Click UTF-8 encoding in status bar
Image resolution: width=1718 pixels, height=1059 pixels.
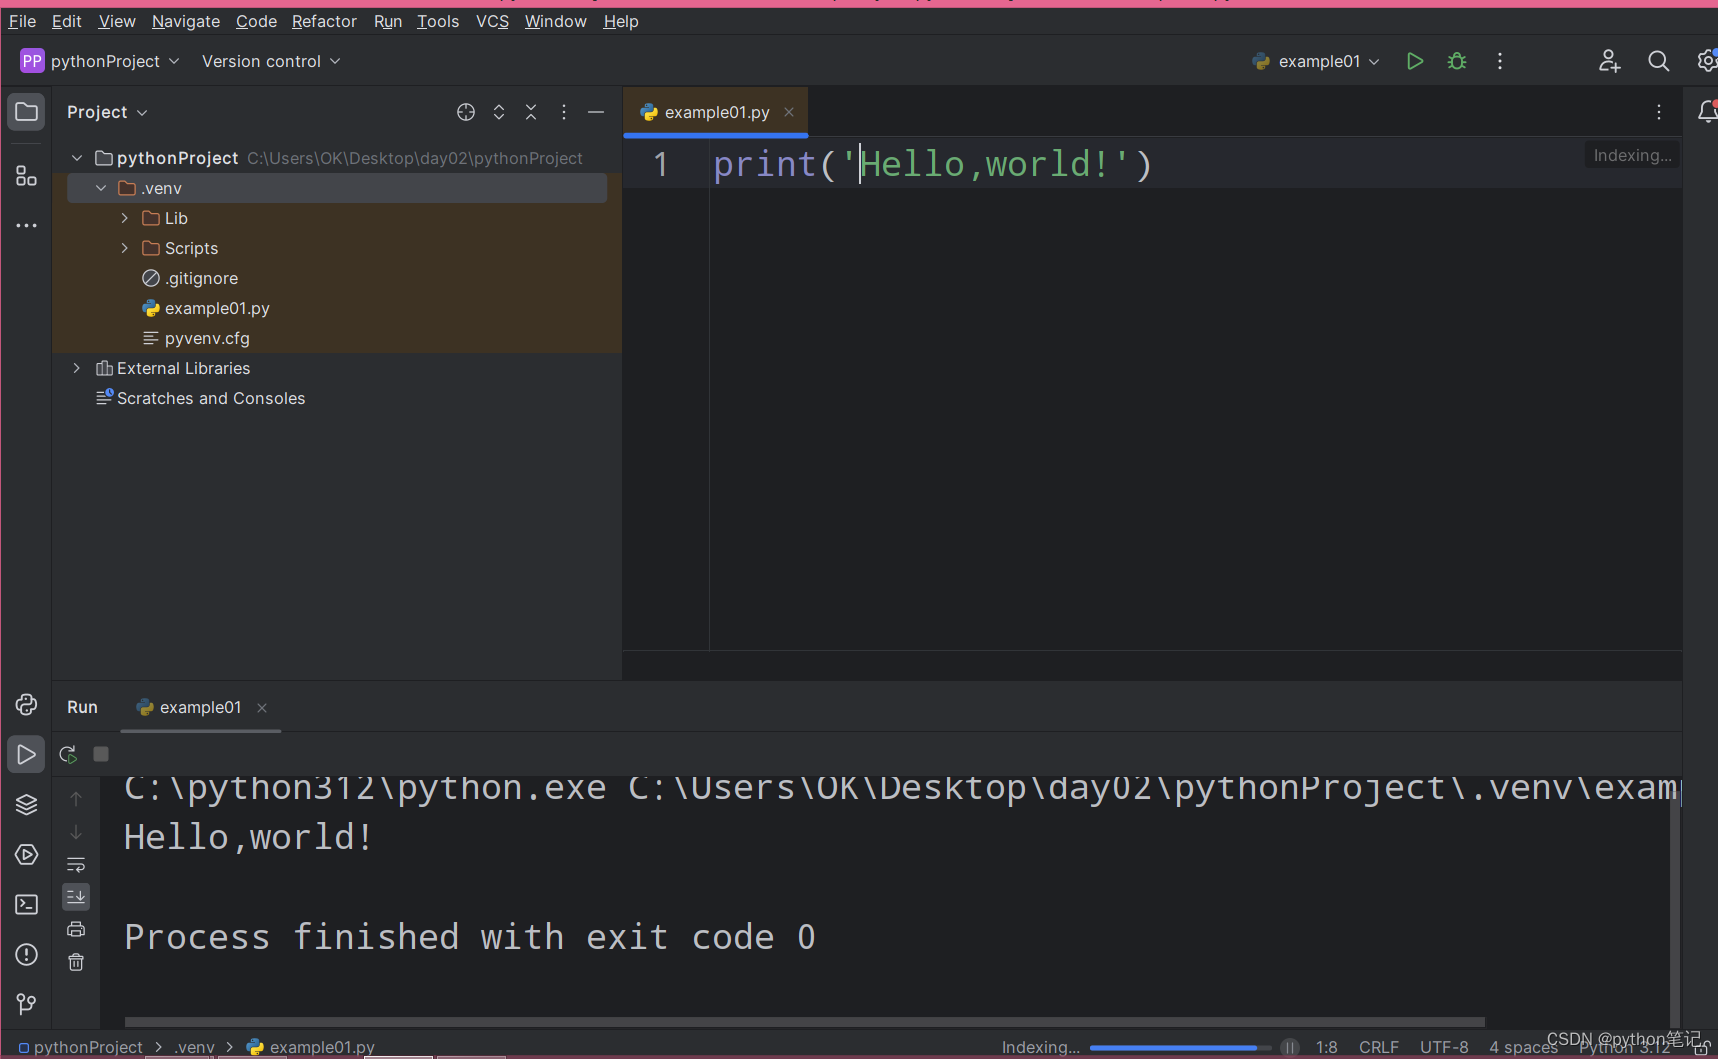1444,1047
